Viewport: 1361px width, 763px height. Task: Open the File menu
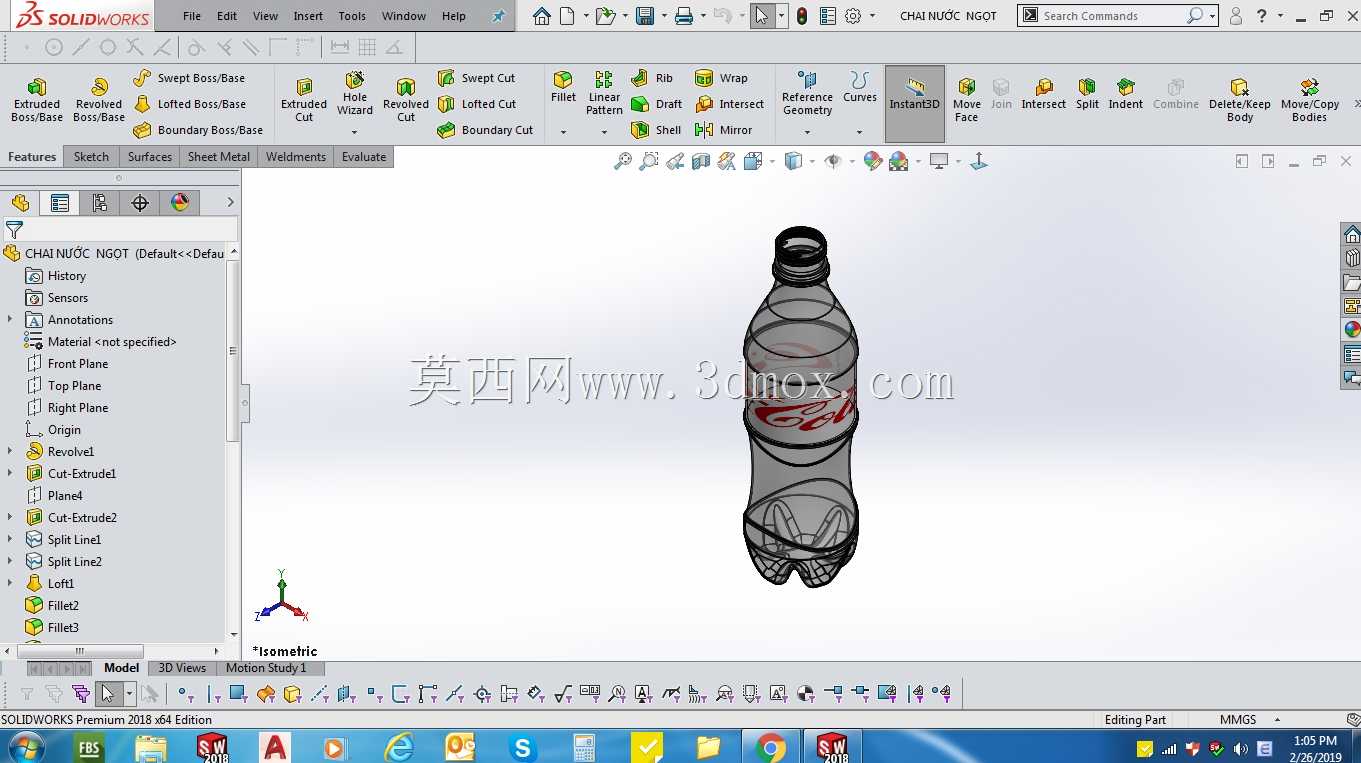(x=192, y=16)
